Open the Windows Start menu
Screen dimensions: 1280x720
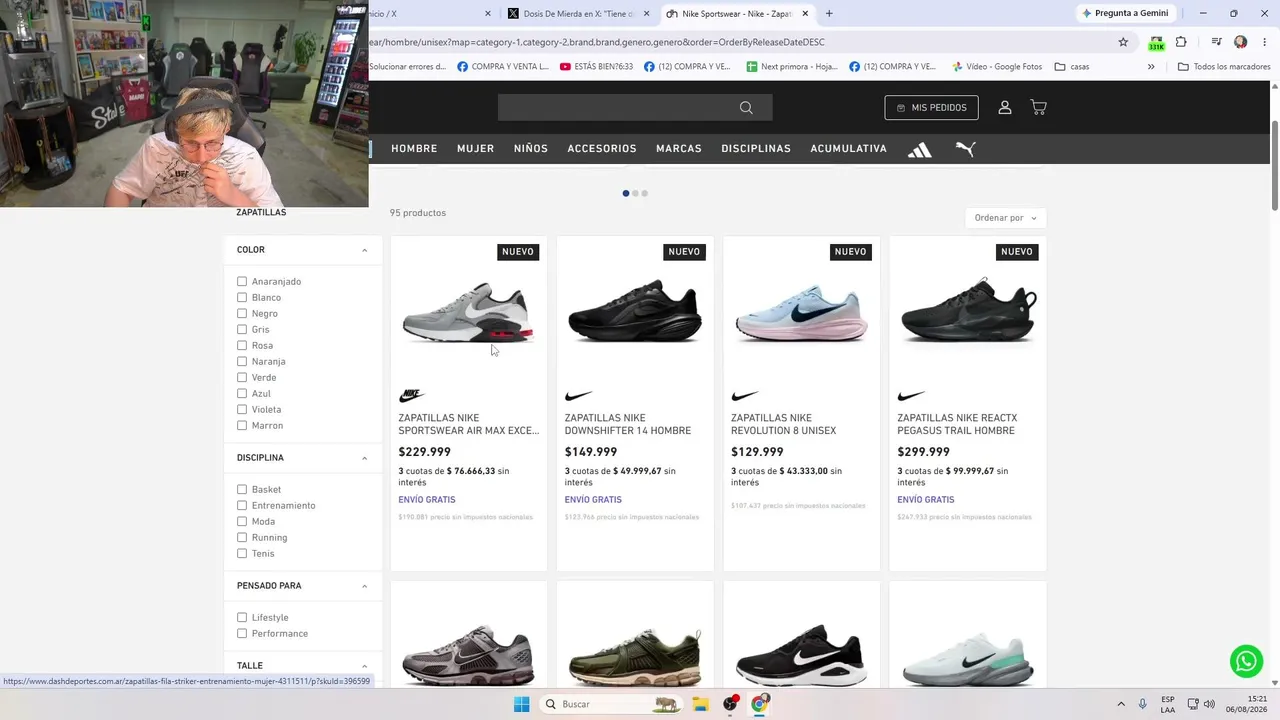pos(521,704)
